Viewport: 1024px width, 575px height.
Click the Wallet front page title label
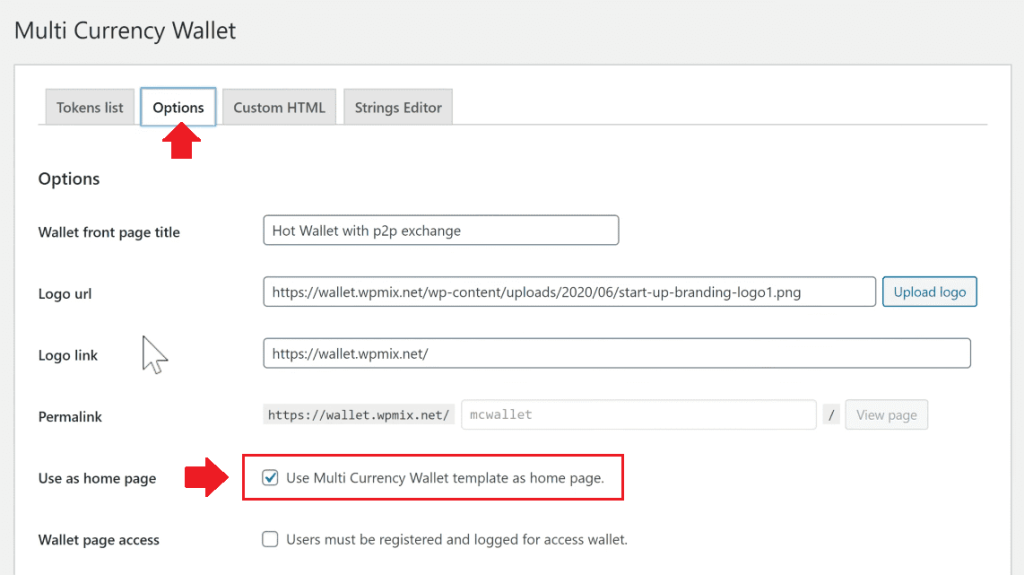pos(109,232)
